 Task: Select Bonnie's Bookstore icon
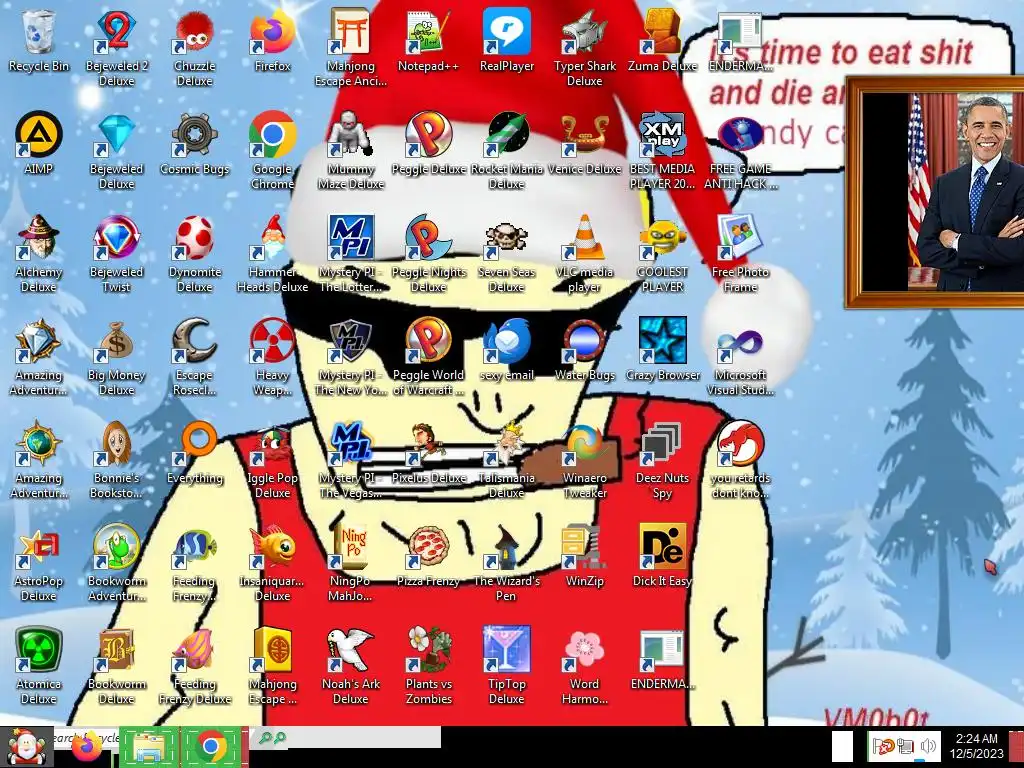[x=116, y=461]
